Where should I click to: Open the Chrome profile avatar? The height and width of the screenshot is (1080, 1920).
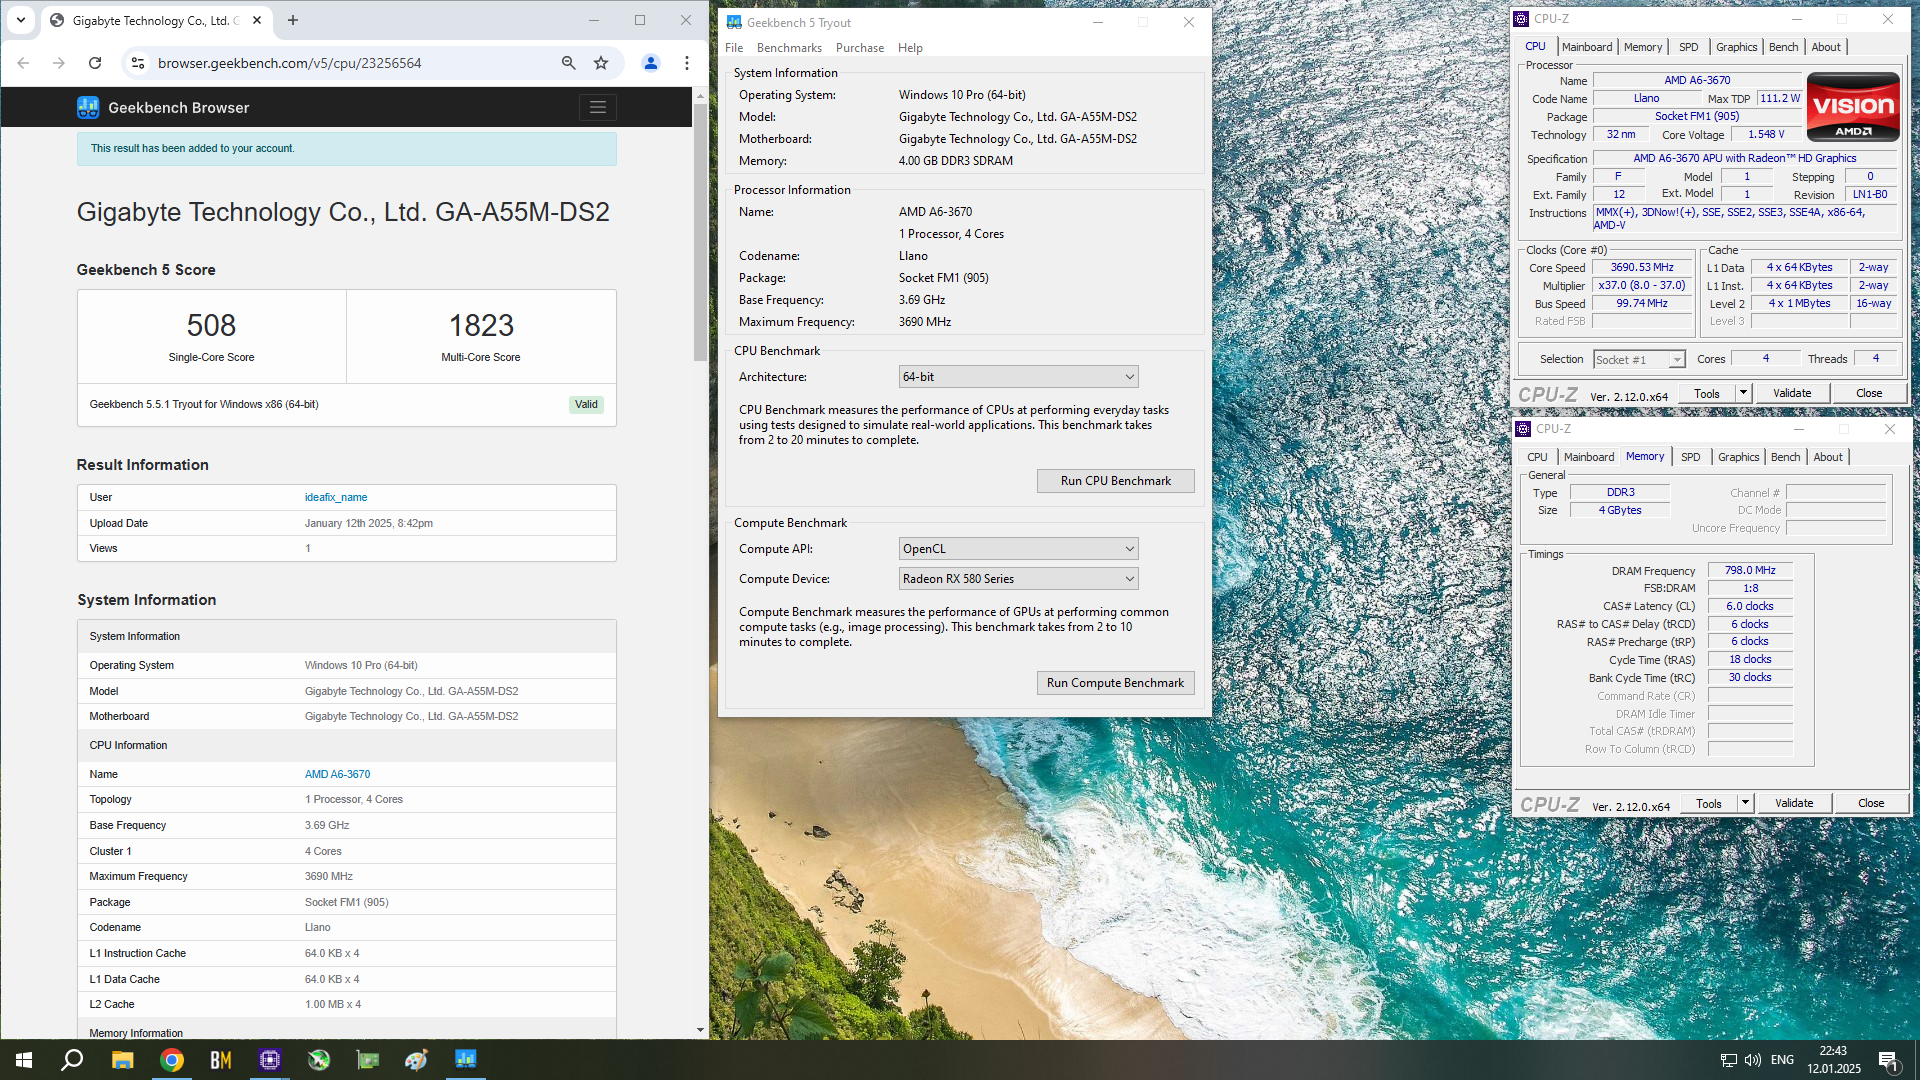(x=651, y=63)
